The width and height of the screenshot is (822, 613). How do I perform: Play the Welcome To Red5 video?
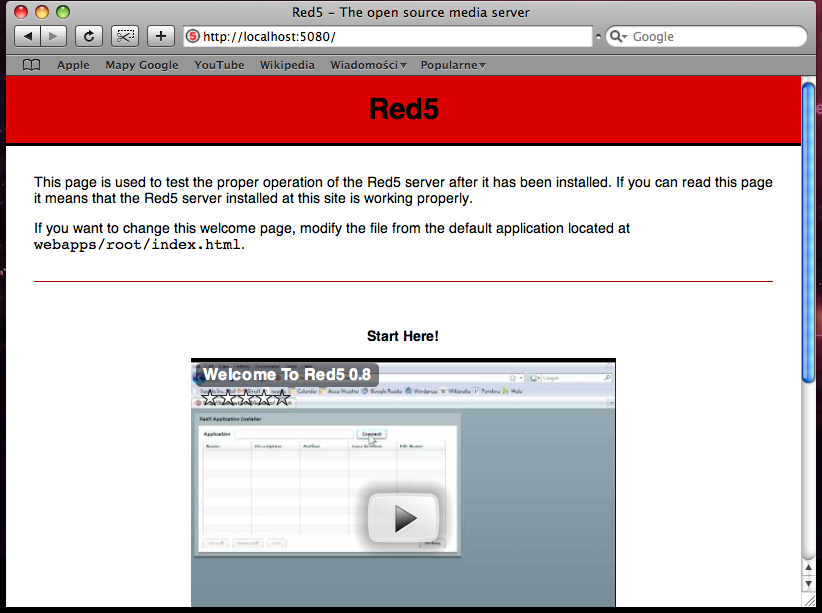pos(404,518)
